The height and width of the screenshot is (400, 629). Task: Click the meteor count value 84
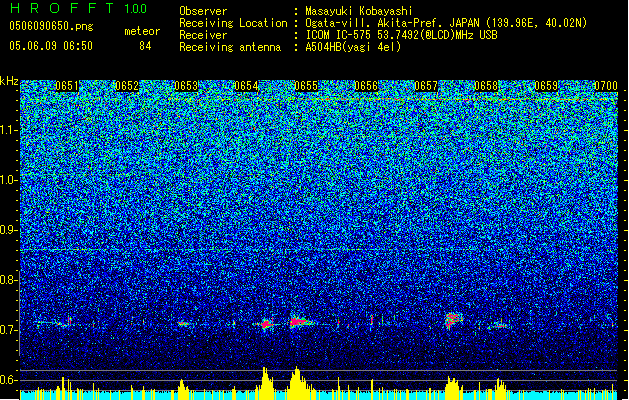(x=145, y=46)
